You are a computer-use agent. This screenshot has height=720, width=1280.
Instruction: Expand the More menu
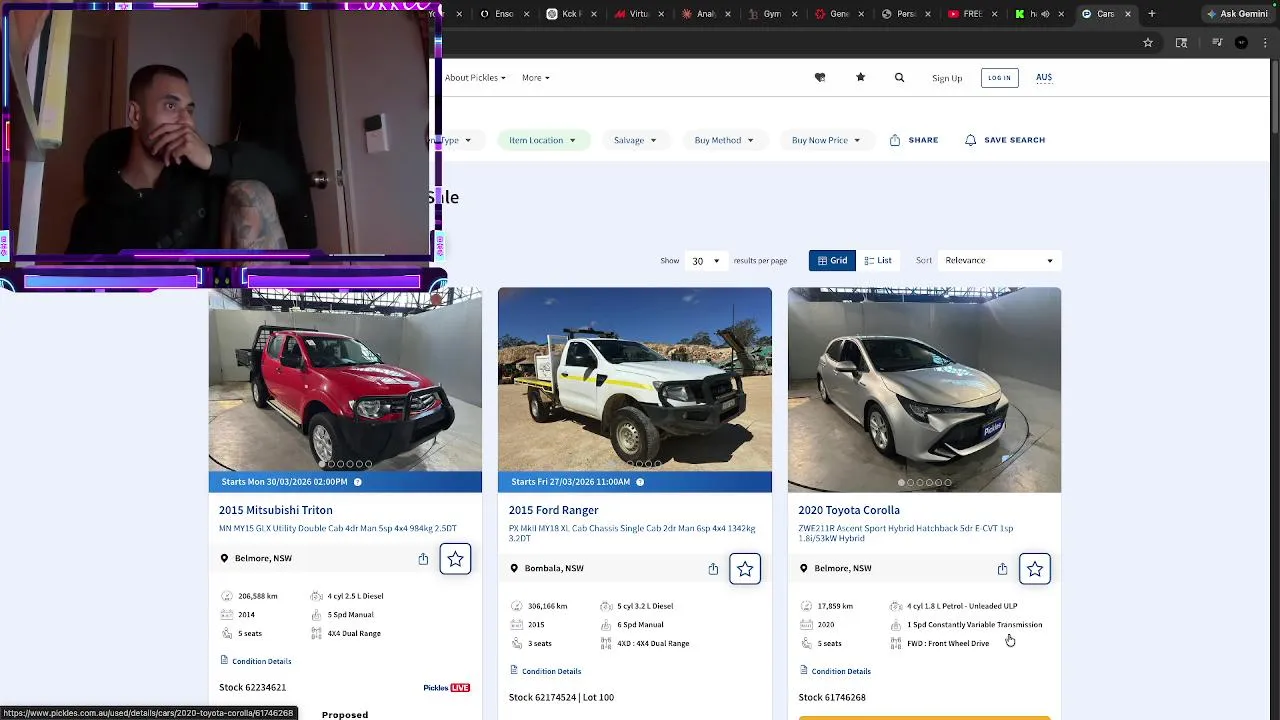click(535, 78)
